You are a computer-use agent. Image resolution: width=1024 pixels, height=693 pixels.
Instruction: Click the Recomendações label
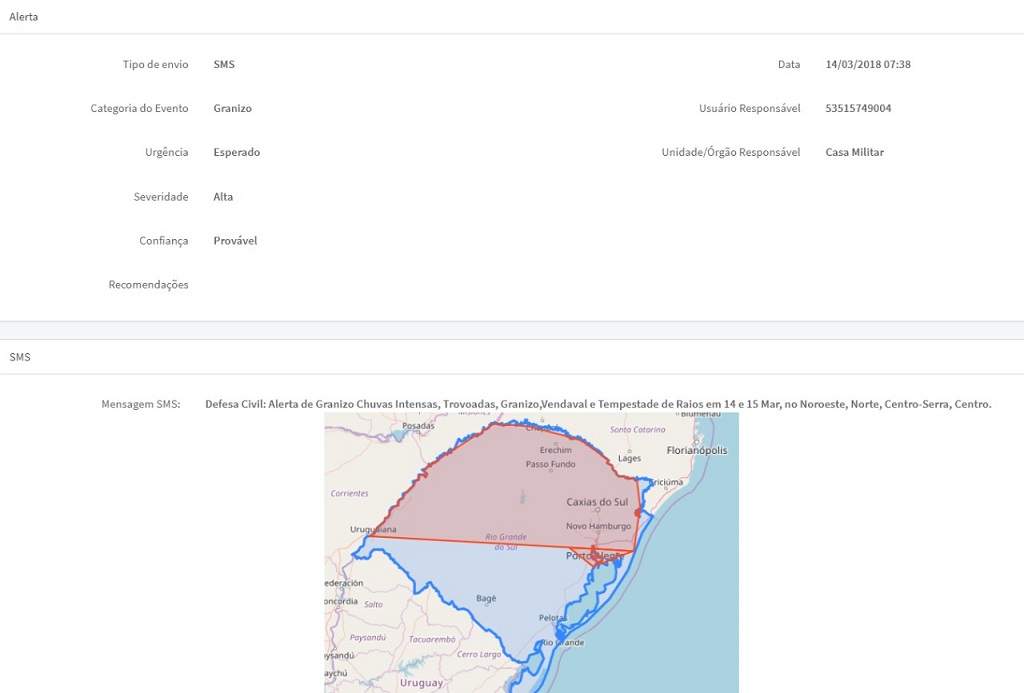(x=148, y=285)
